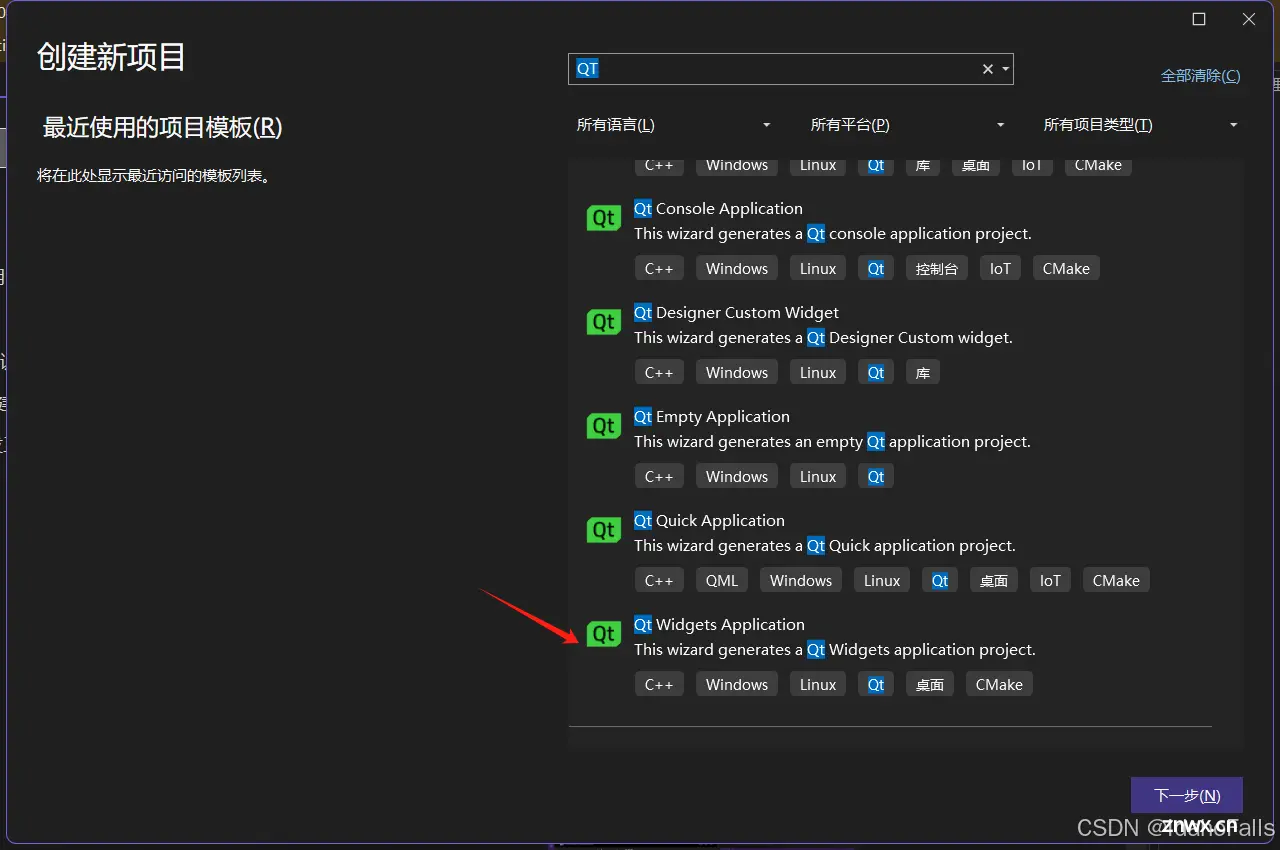Screen dimensions: 1280x850
Task: Click the 库 tag under Qt Designer Custom Widget
Action: coord(923,373)
